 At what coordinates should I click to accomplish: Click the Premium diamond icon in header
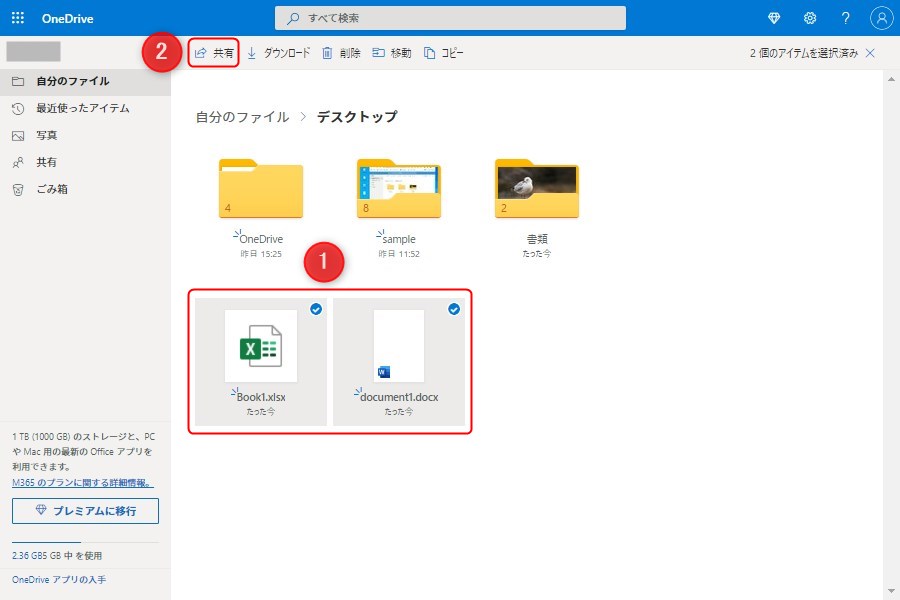click(x=774, y=18)
